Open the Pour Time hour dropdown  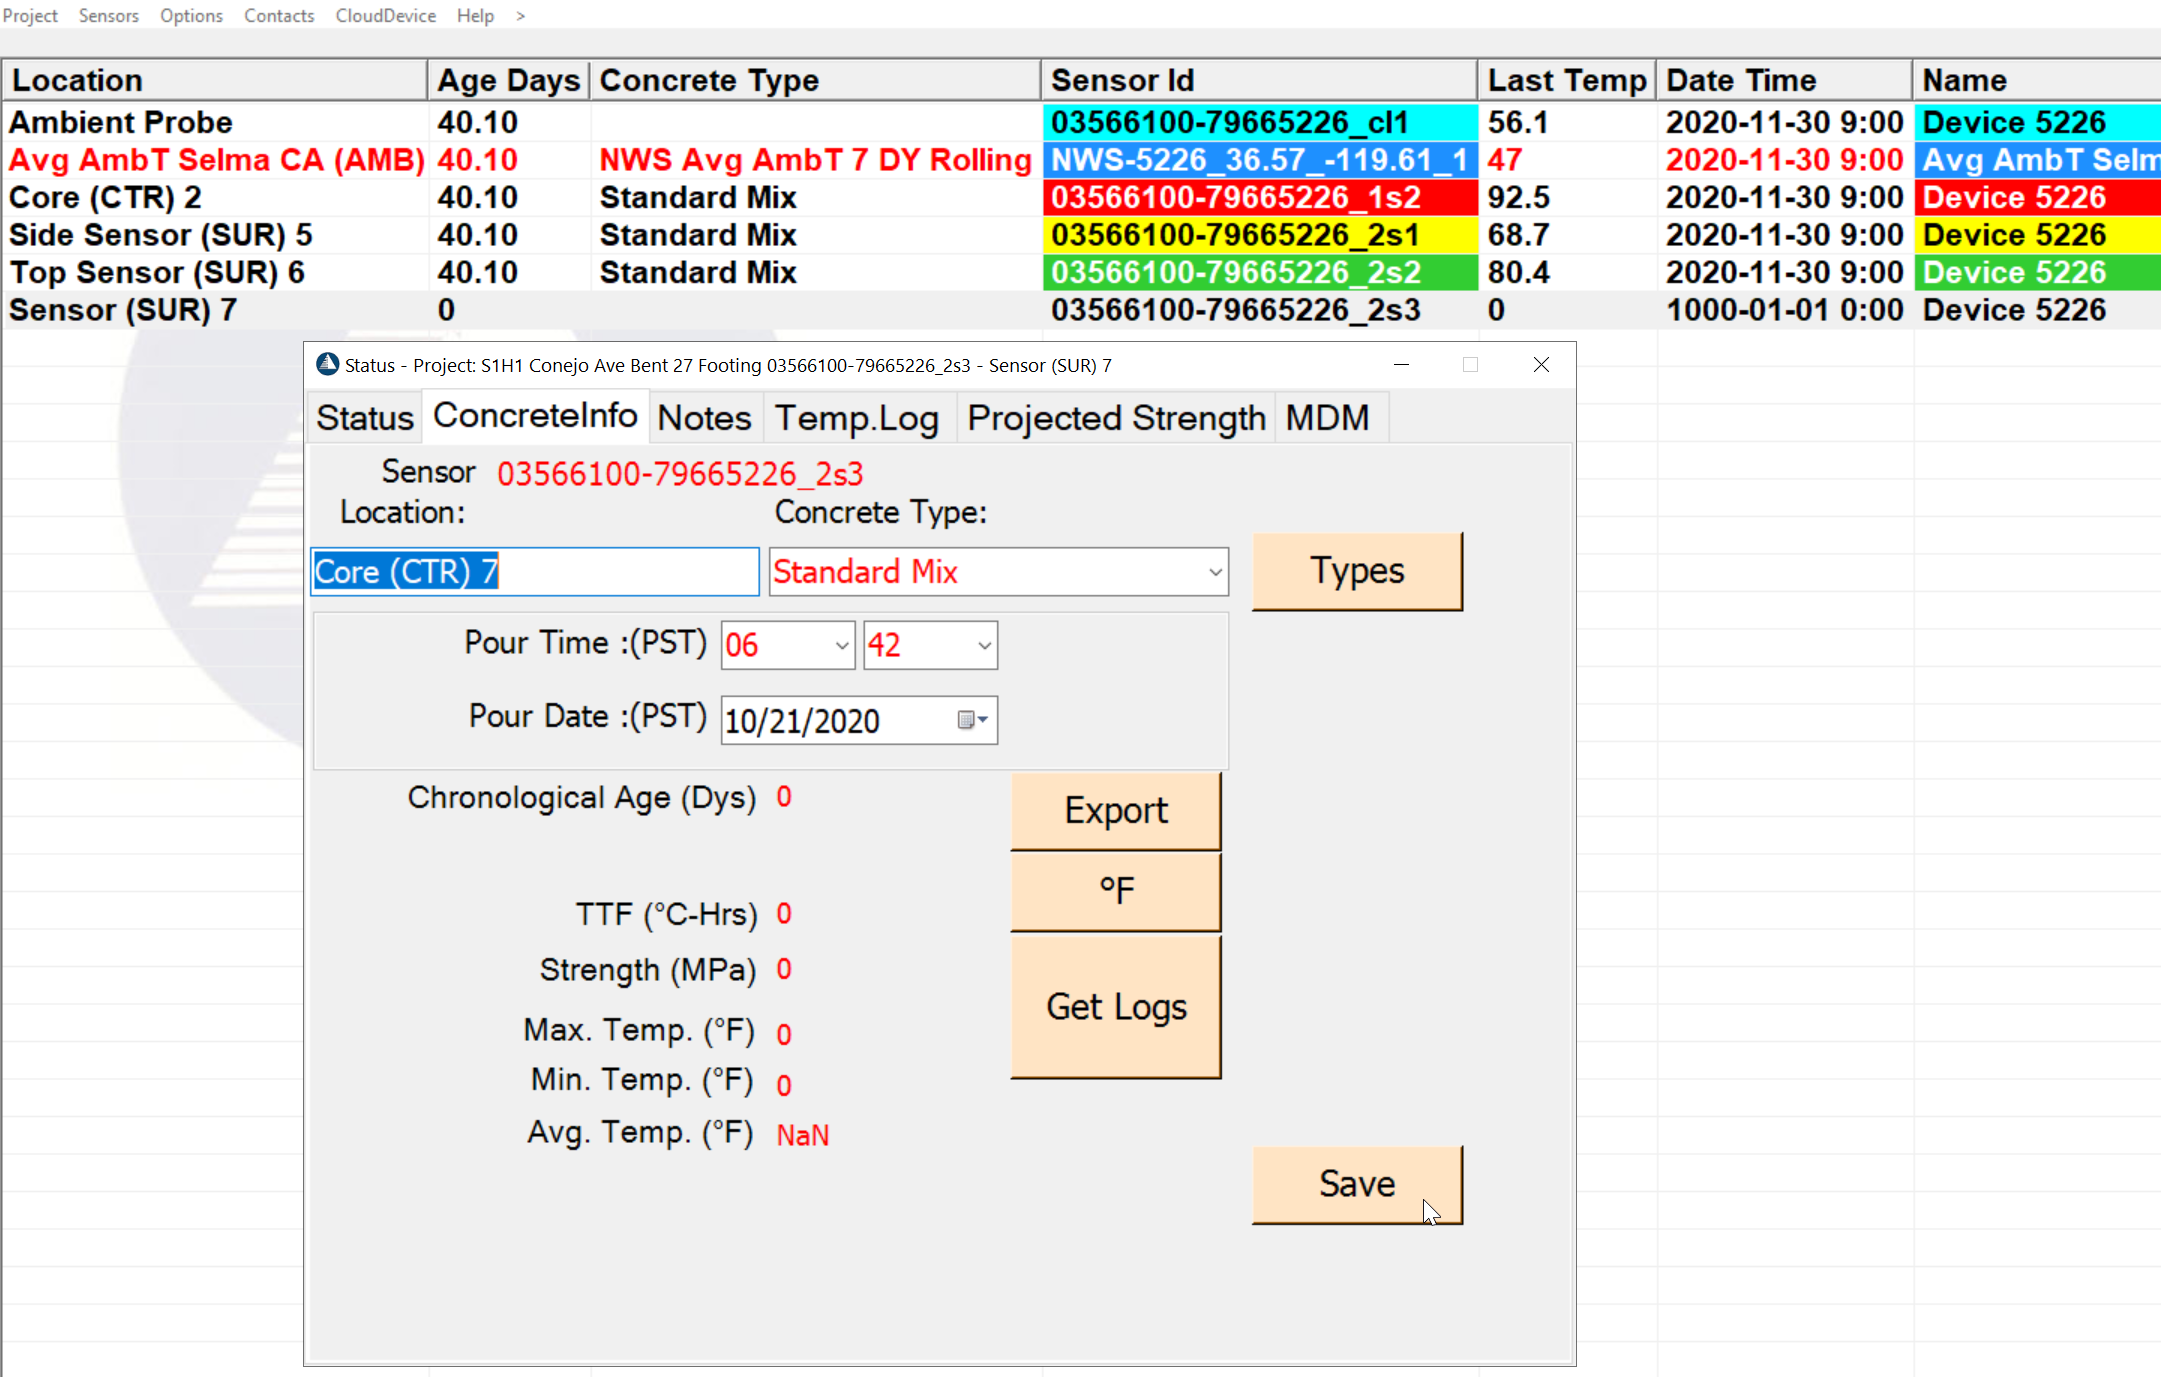[x=841, y=645]
